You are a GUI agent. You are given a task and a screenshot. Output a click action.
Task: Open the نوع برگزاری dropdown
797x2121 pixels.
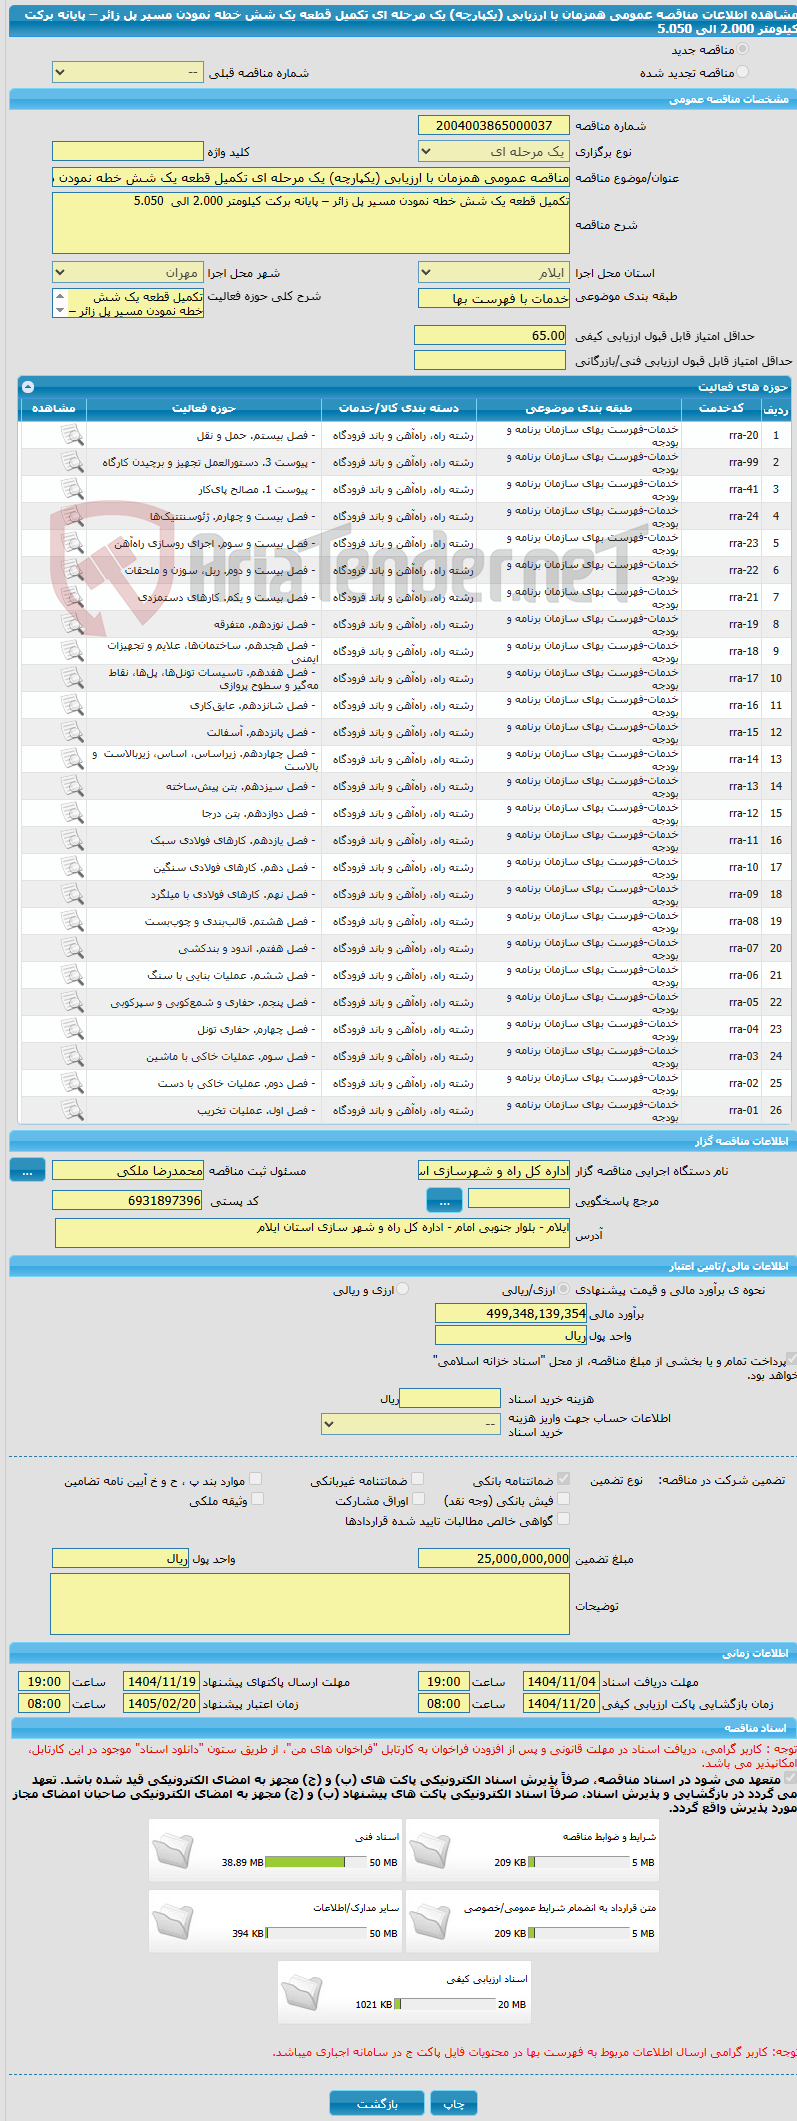coord(494,151)
